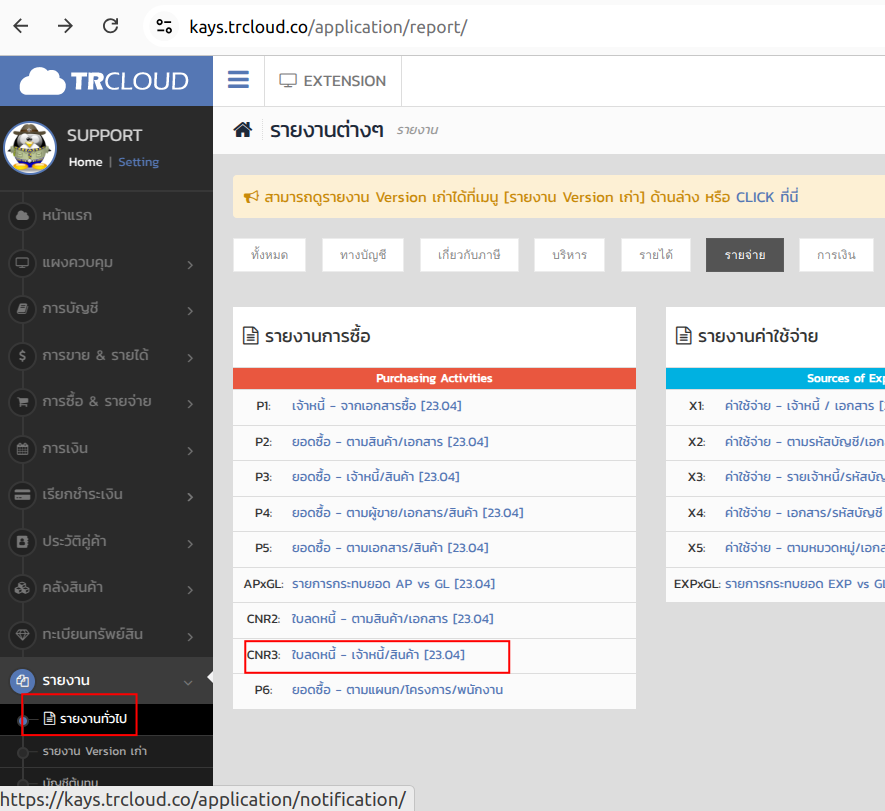Toggle the sidebar hamburger menu
Screen dimensions: 885x811
point(238,80)
